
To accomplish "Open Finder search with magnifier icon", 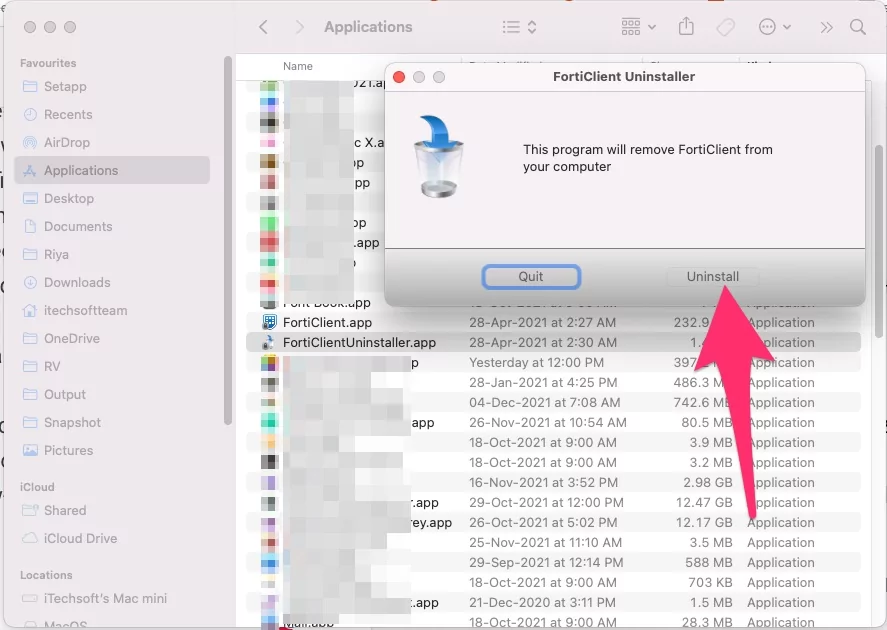I will pyautogui.click(x=858, y=27).
